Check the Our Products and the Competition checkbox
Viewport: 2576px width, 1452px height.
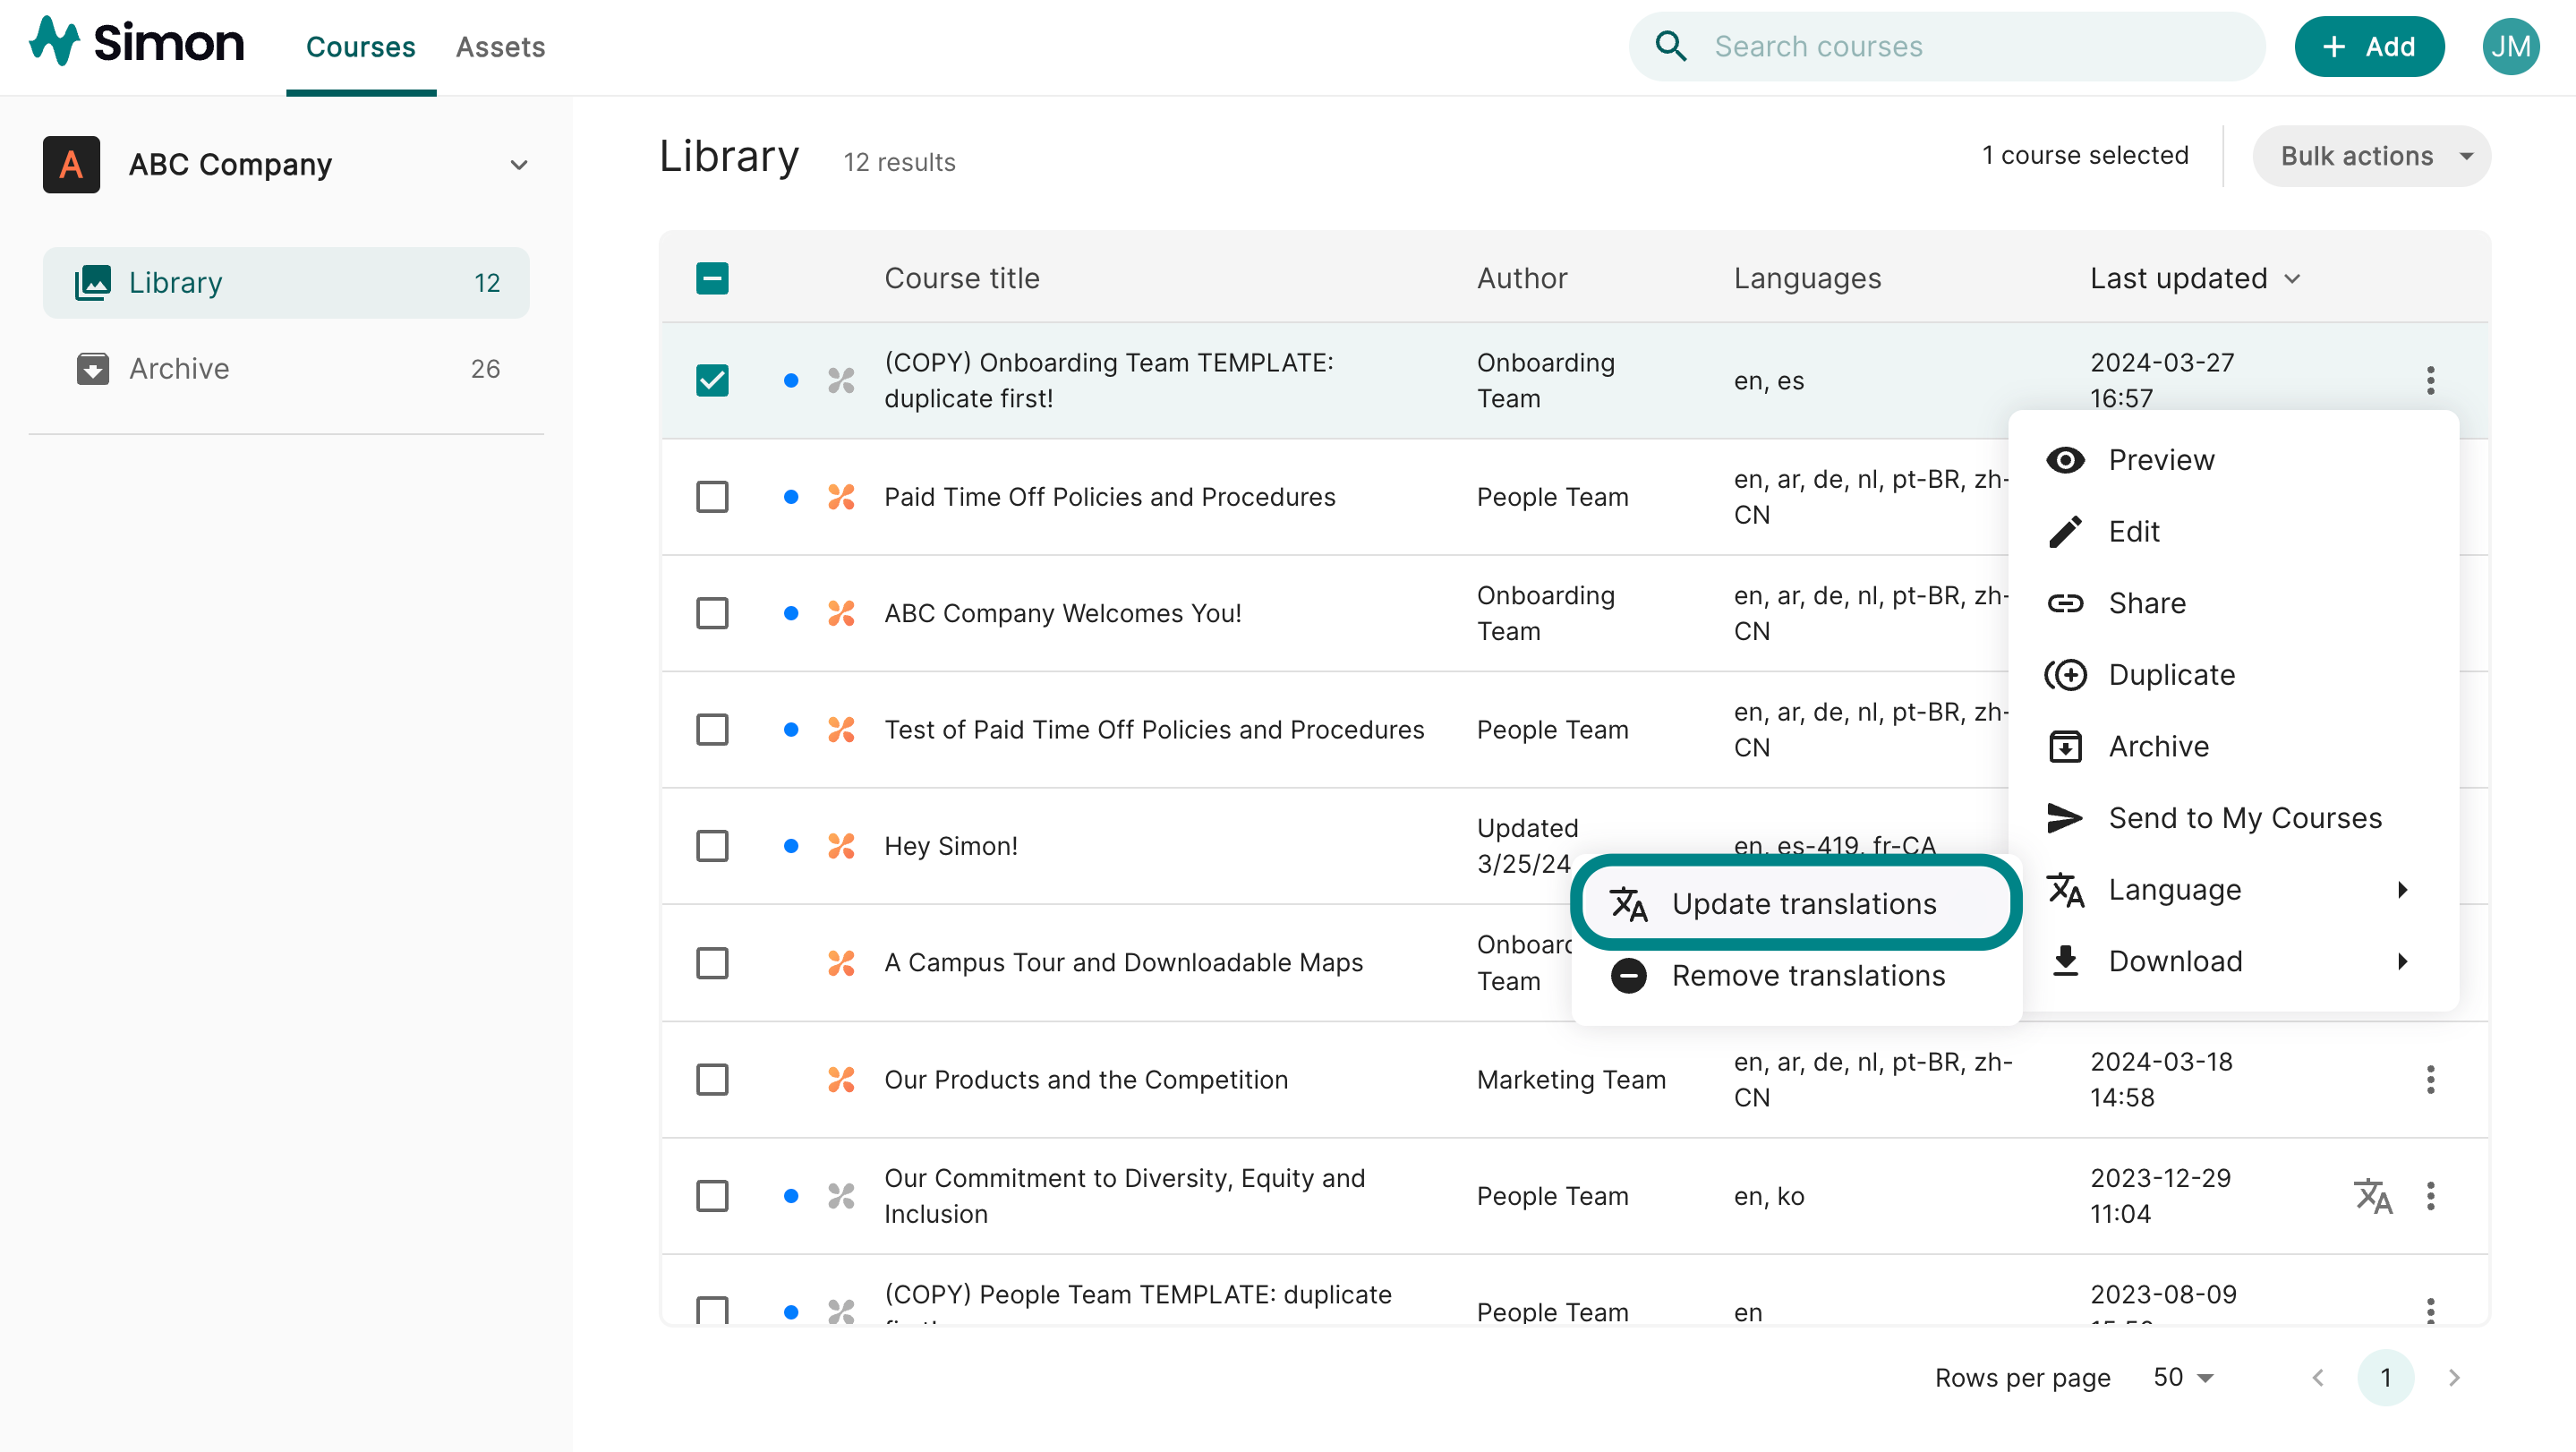(712, 1079)
